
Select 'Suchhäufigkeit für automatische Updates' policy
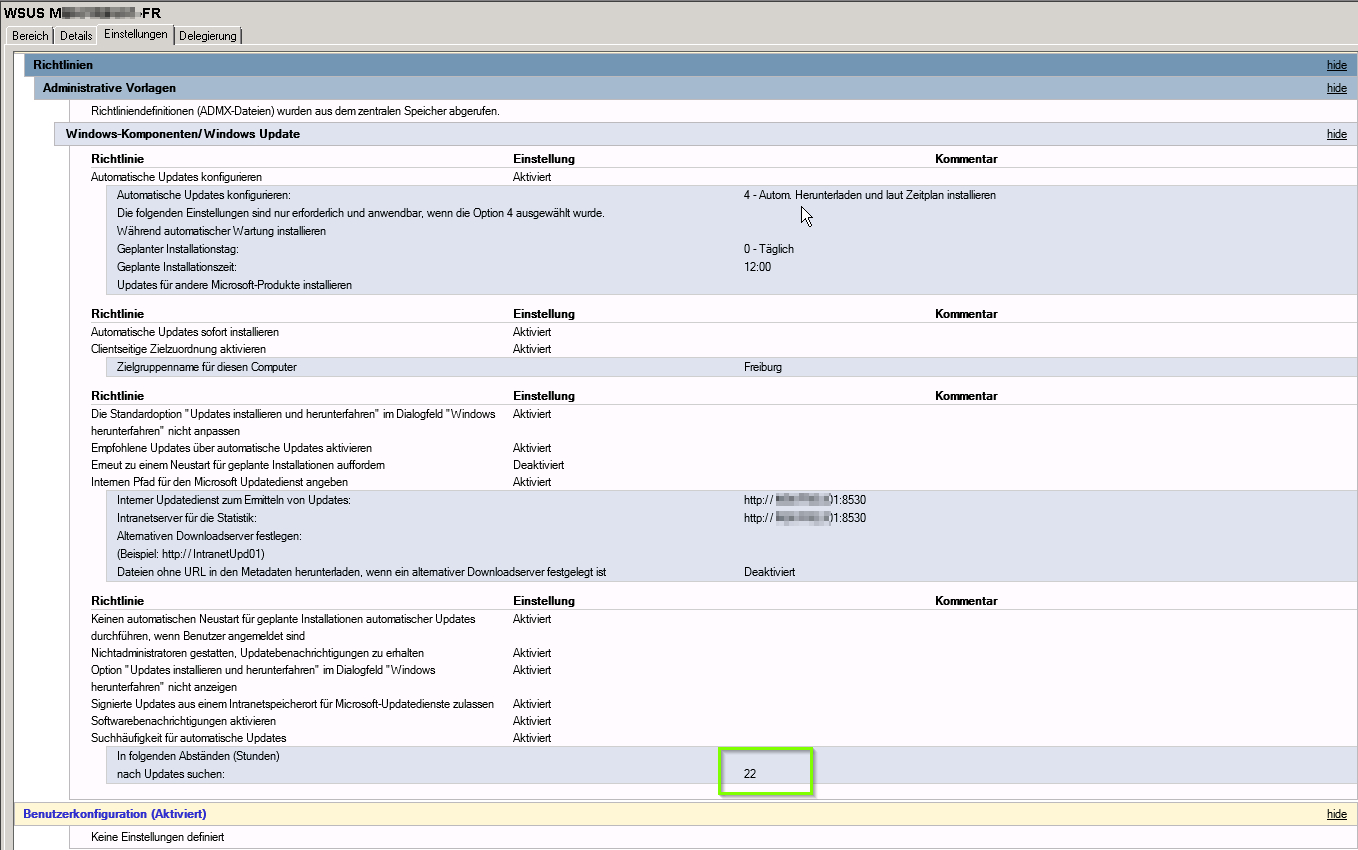pos(189,738)
